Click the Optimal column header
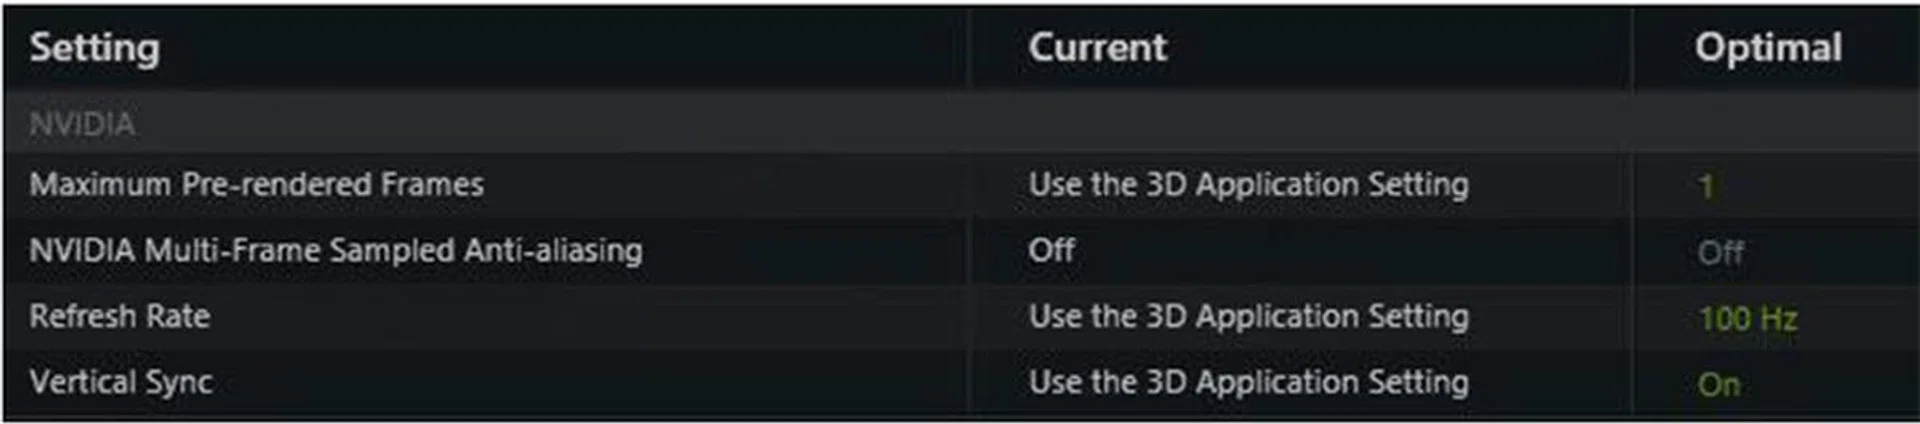 (x=1768, y=48)
